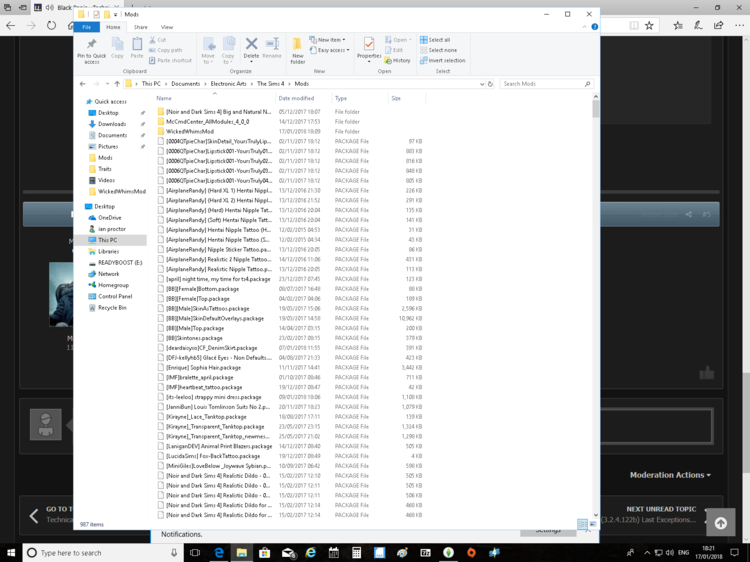Click Select all in ribbon
The image size is (750, 562).
(435, 40)
